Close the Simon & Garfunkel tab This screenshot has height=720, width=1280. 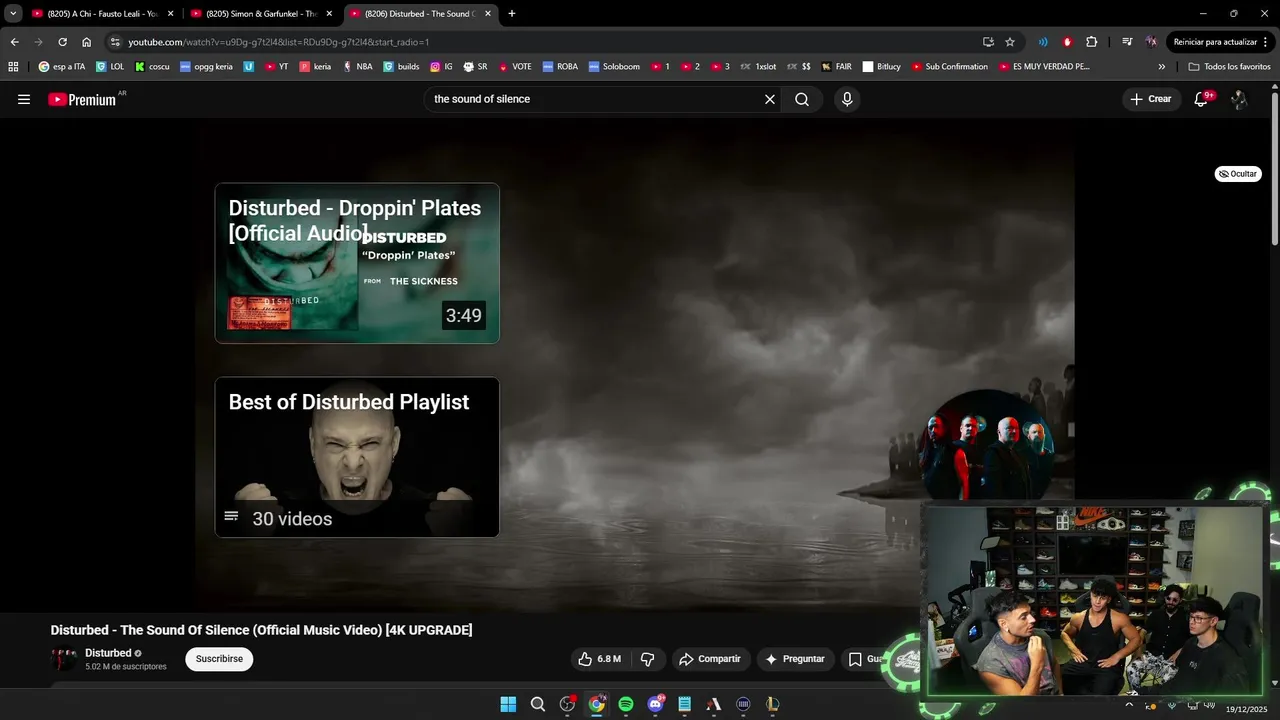click(329, 14)
